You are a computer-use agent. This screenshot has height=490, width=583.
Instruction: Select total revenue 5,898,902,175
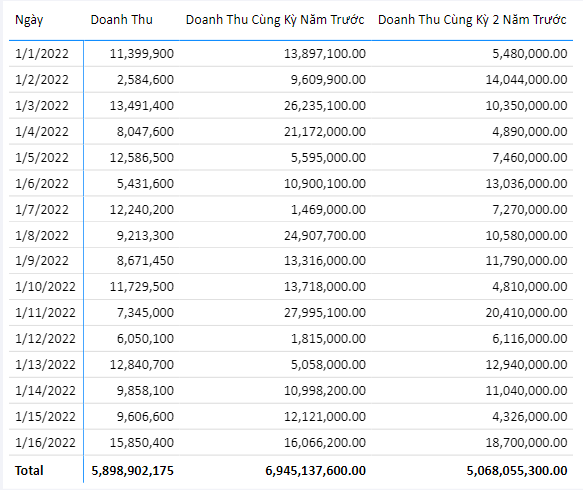coord(132,471)
